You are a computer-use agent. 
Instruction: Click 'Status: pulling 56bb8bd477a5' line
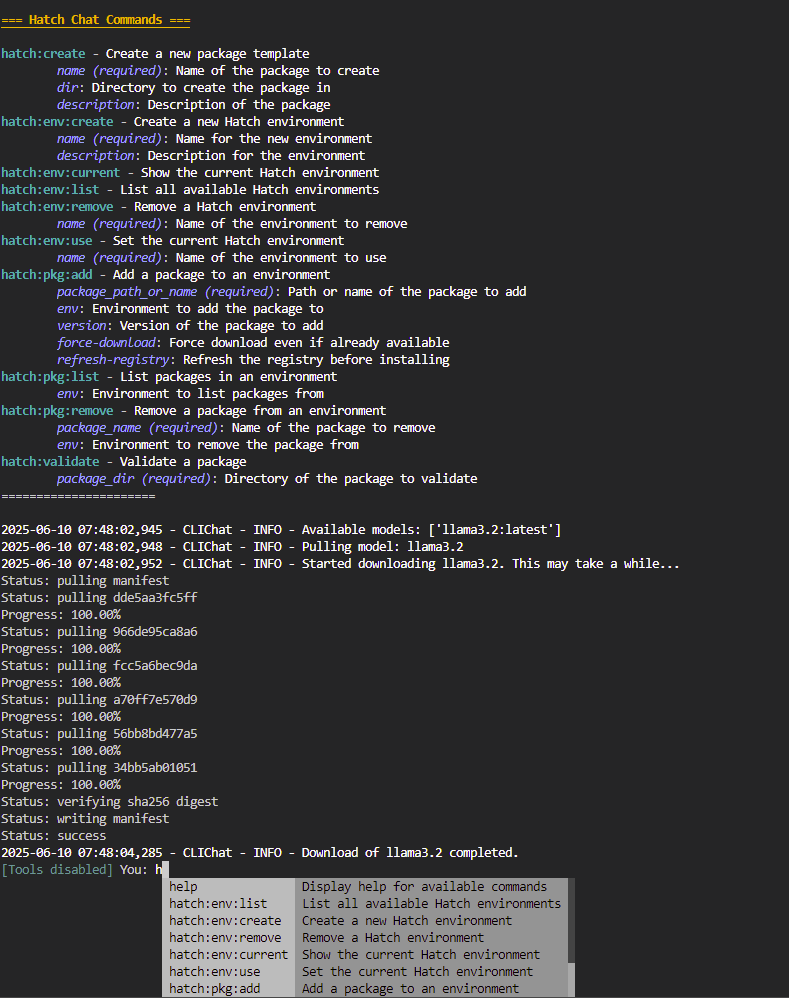click(99, 734)
